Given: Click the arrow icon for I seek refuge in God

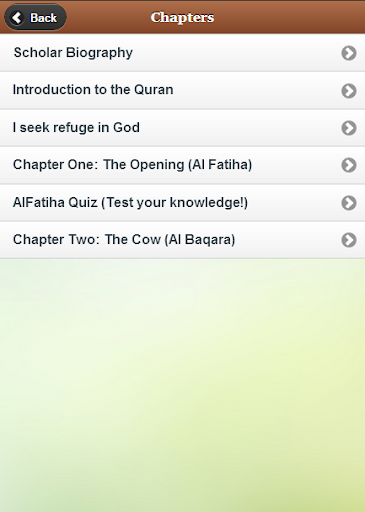Looking at the screenshot, I should point(349,128).
